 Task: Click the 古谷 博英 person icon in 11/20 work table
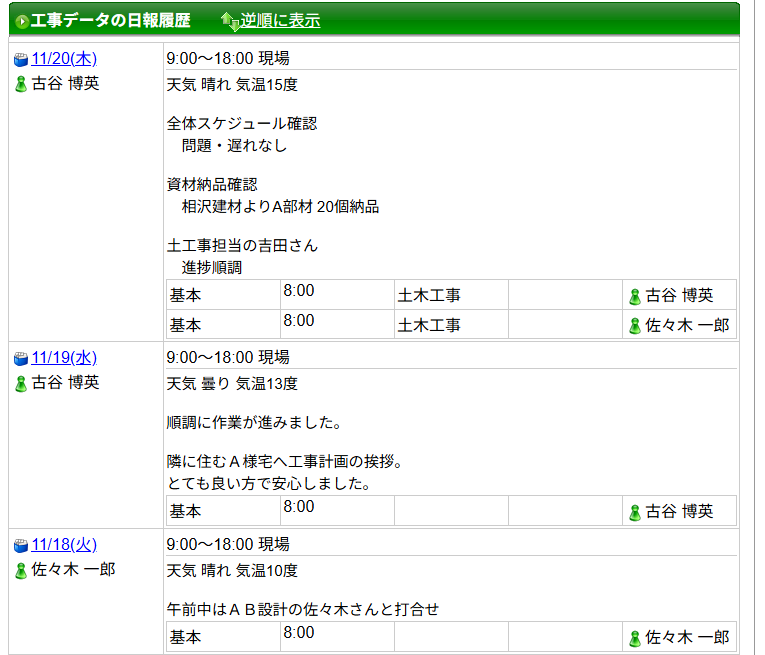tap(634, 296)
